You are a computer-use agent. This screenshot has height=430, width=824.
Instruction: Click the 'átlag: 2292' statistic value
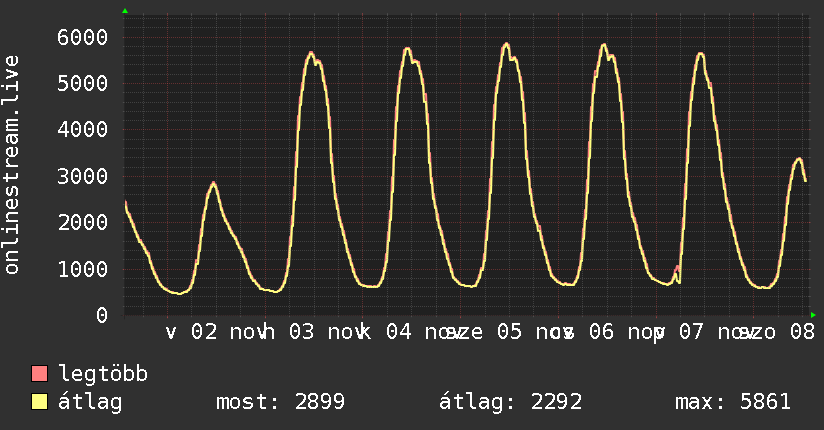(510, 403)
